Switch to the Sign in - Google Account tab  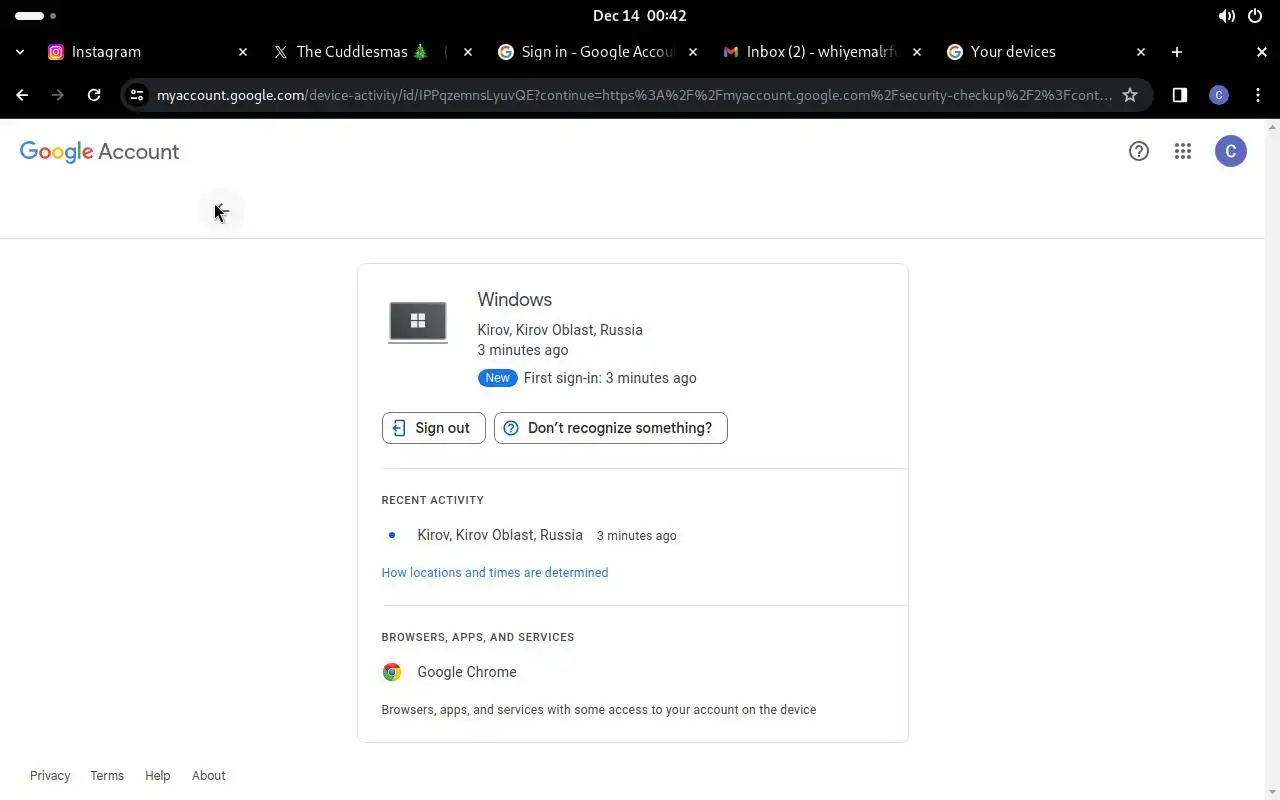coord(598,52)
